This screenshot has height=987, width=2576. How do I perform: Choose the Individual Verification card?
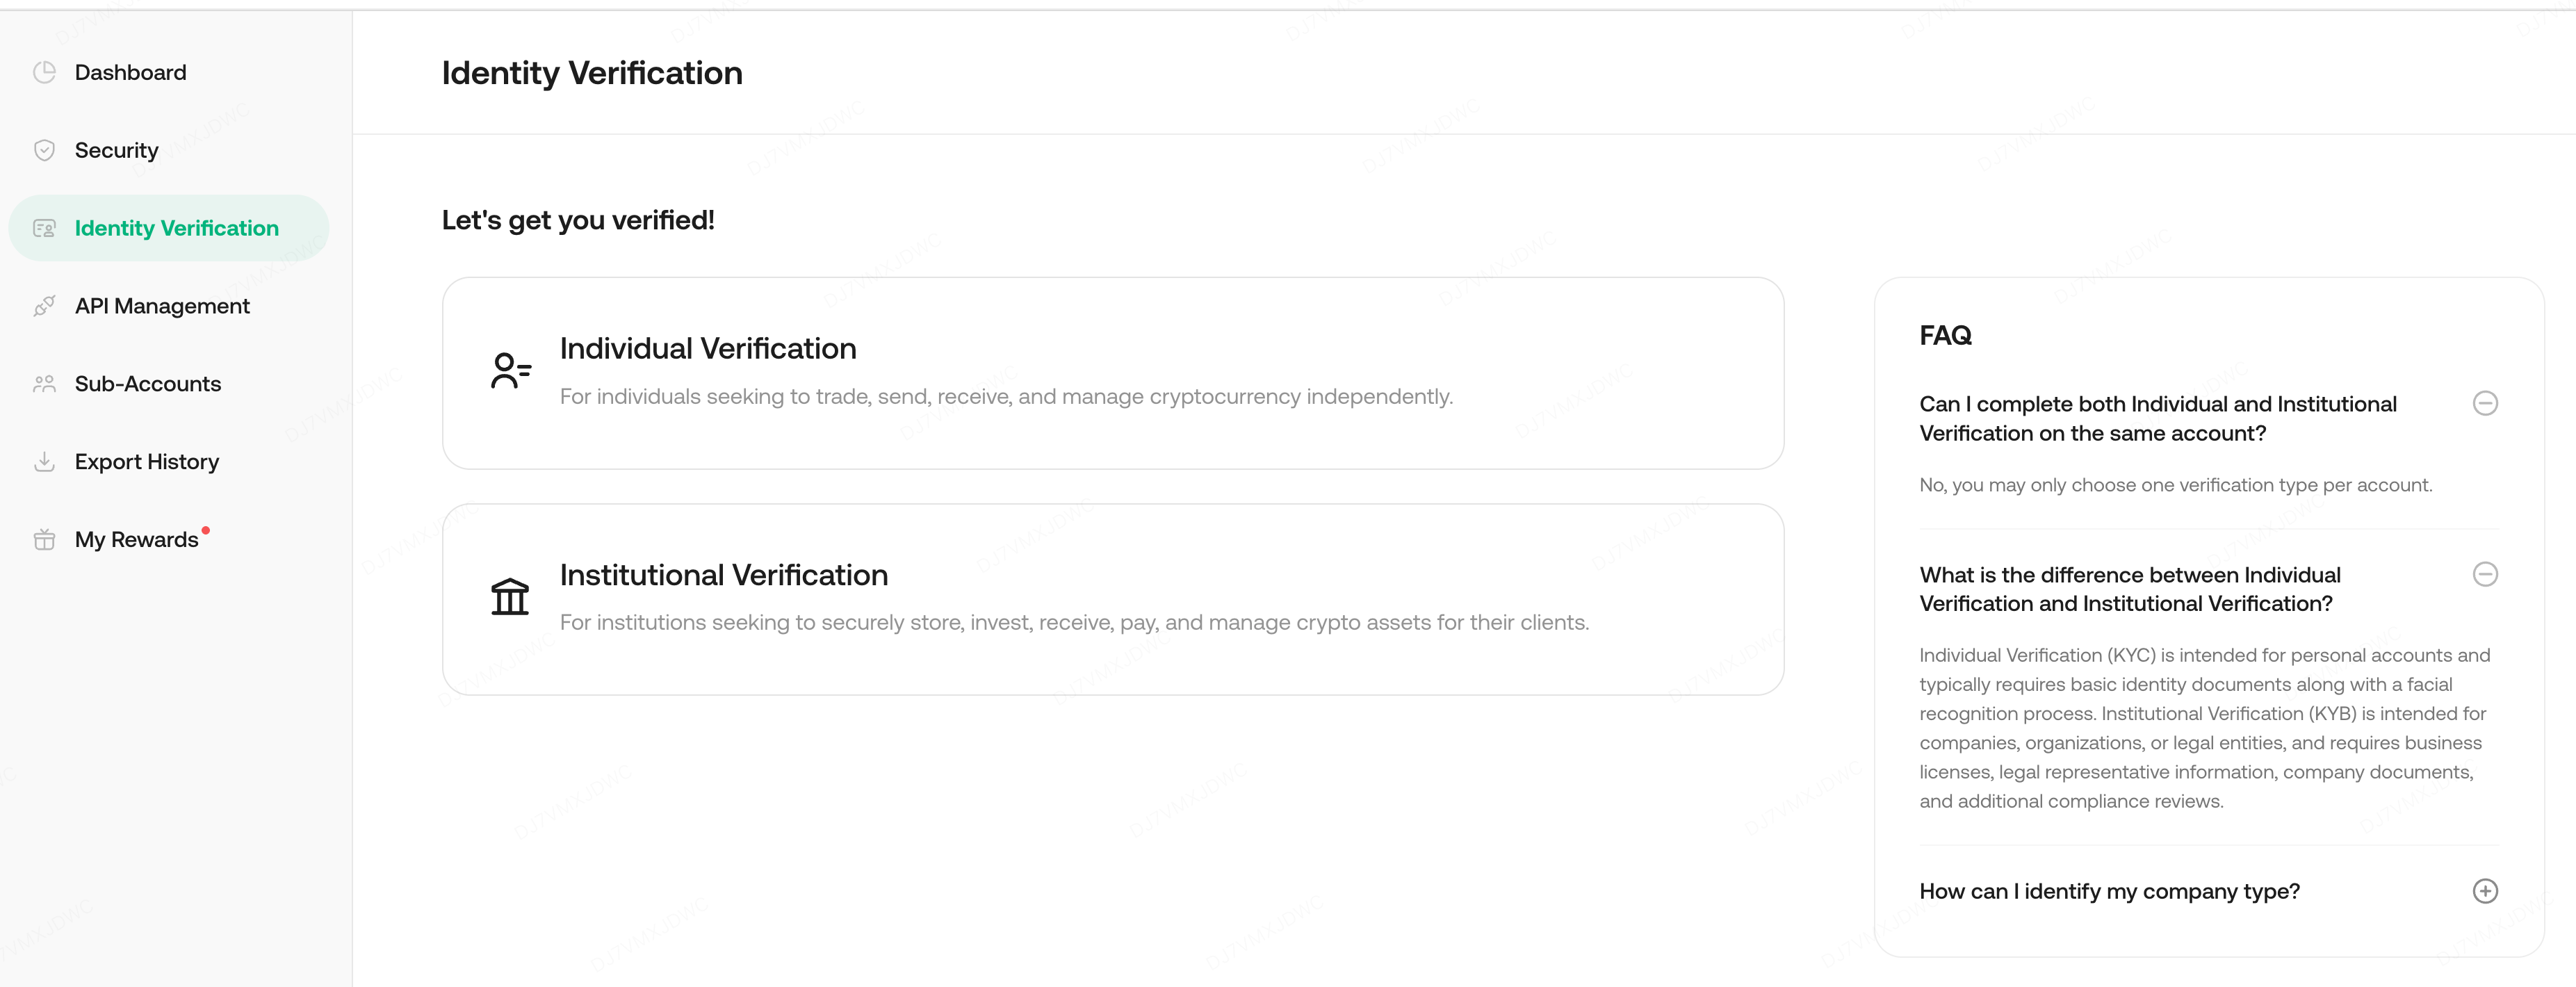[x=1112, y=373]
